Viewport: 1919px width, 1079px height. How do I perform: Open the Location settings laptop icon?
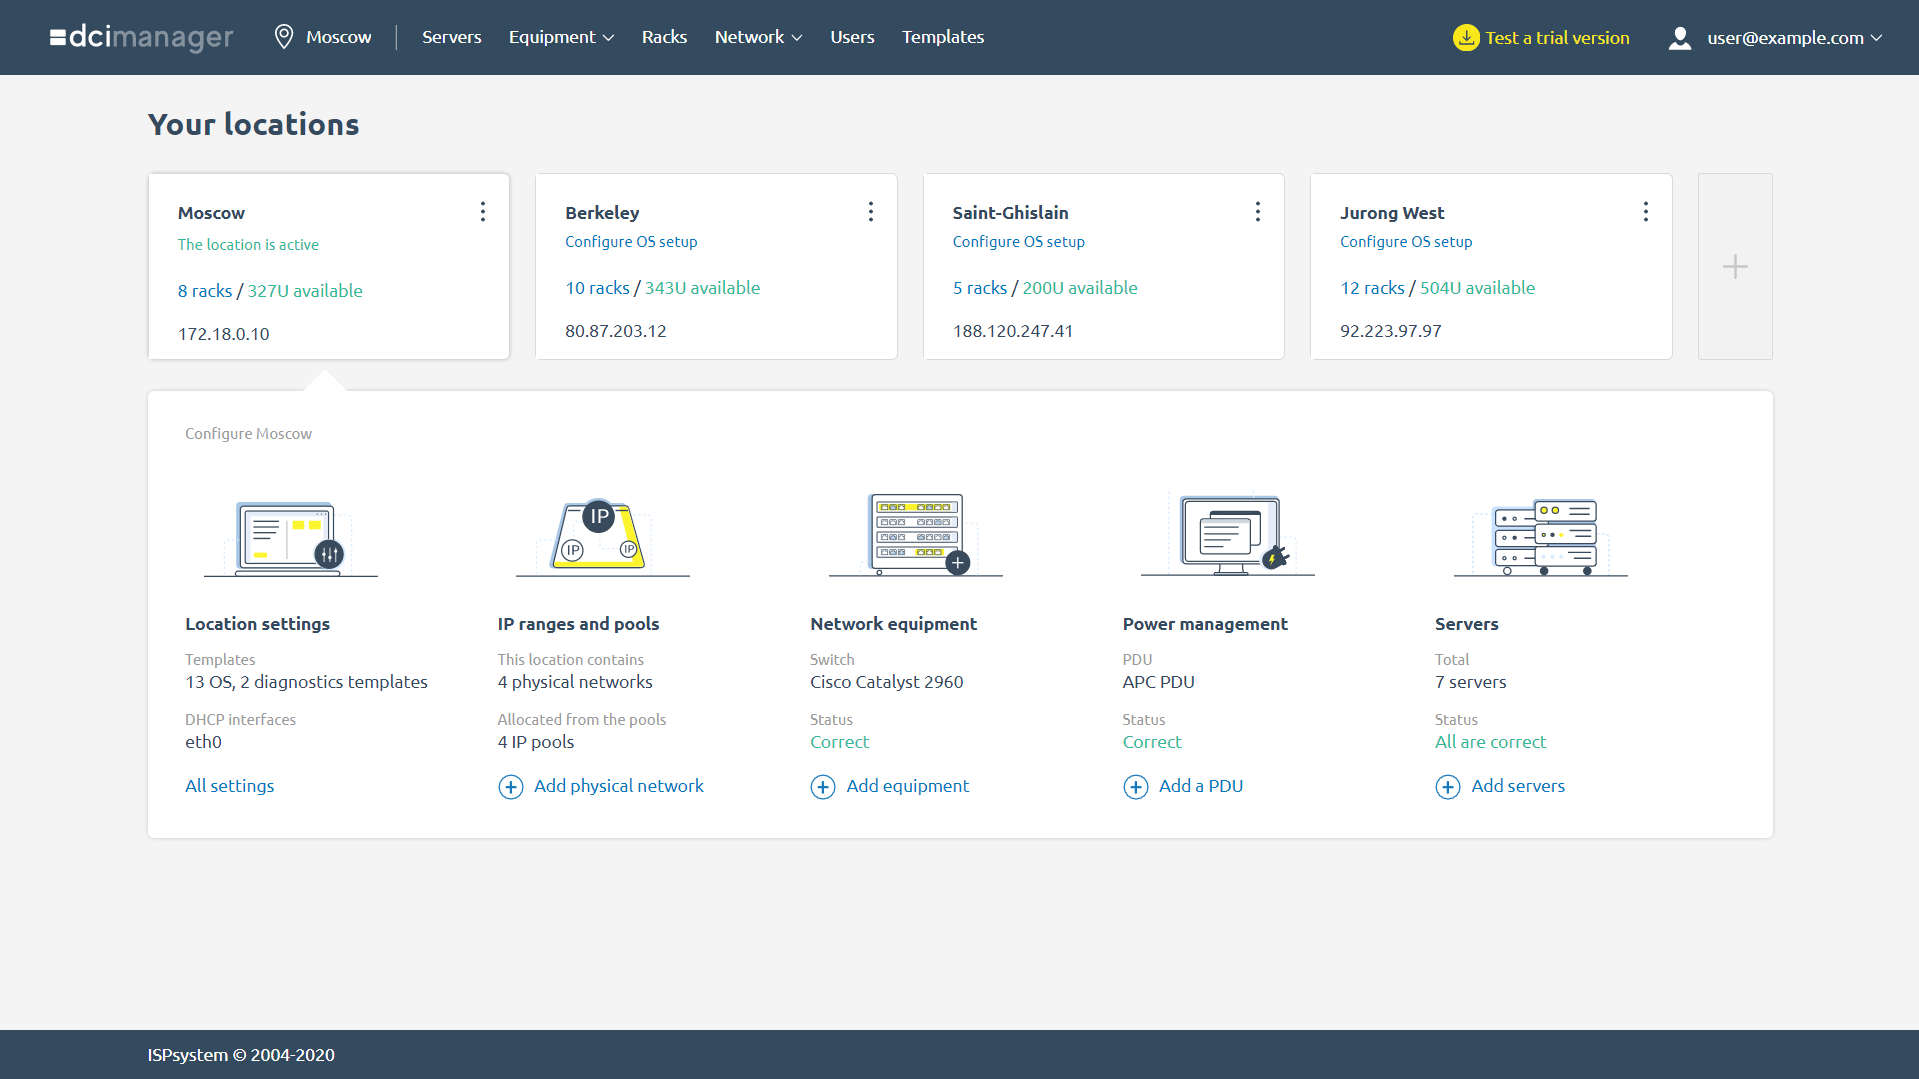pos(290,536)
